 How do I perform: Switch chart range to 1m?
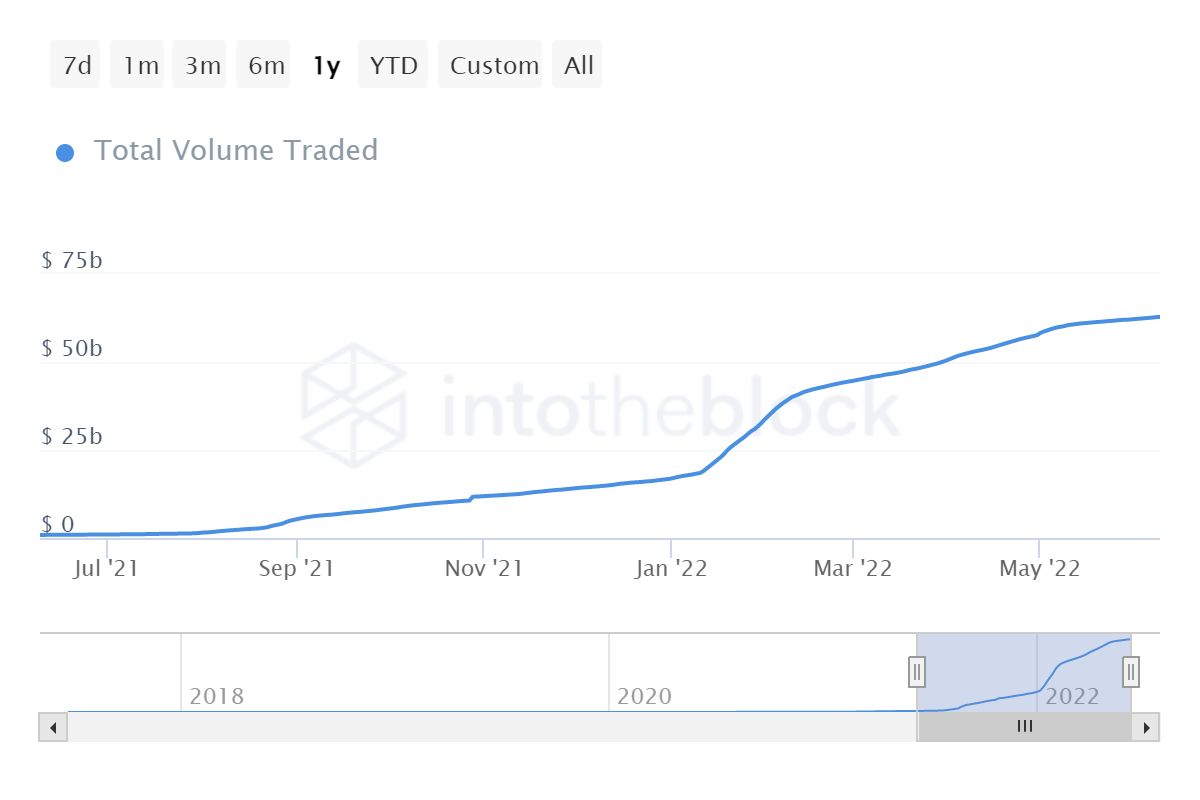pyautogui.click(x=140, y=66)
